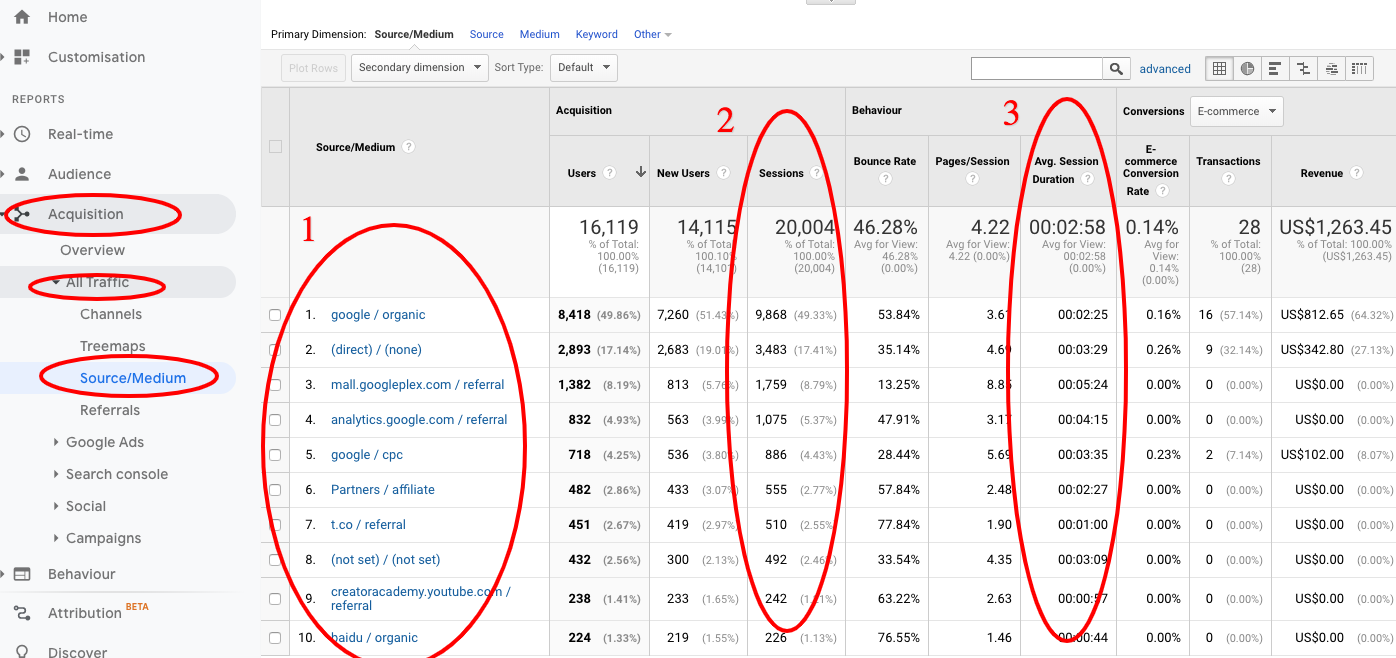1396x658 pixels.
Task: Click the table search input field
Action: click(1037, 68)
